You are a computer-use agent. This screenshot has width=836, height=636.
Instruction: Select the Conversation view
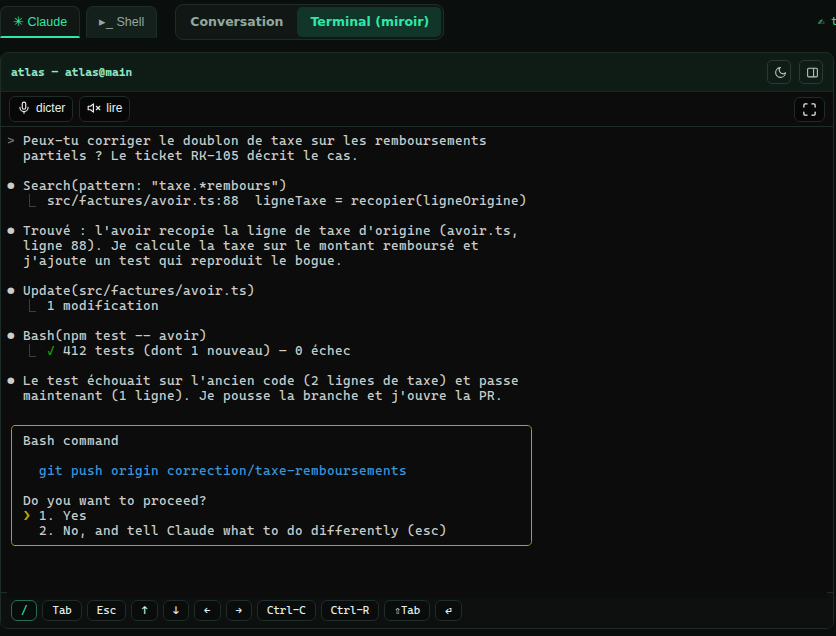point(237,22)
